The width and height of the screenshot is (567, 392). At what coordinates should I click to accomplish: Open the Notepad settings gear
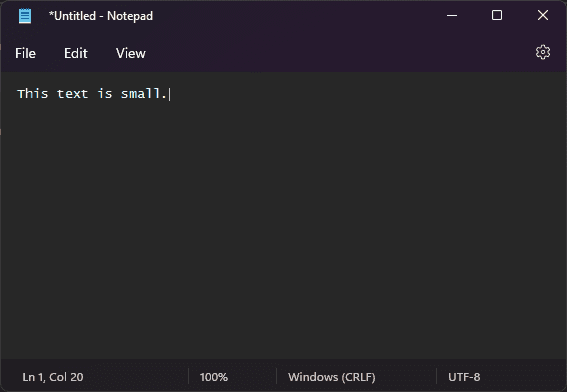[x=543, y=52]
